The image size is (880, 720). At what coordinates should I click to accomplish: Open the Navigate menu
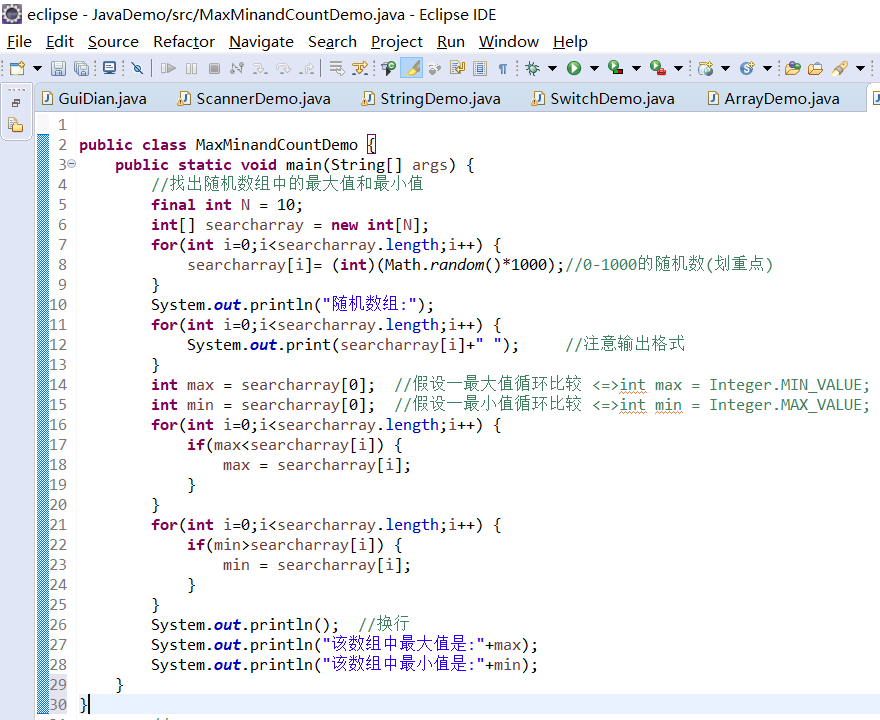pos(261,42)
